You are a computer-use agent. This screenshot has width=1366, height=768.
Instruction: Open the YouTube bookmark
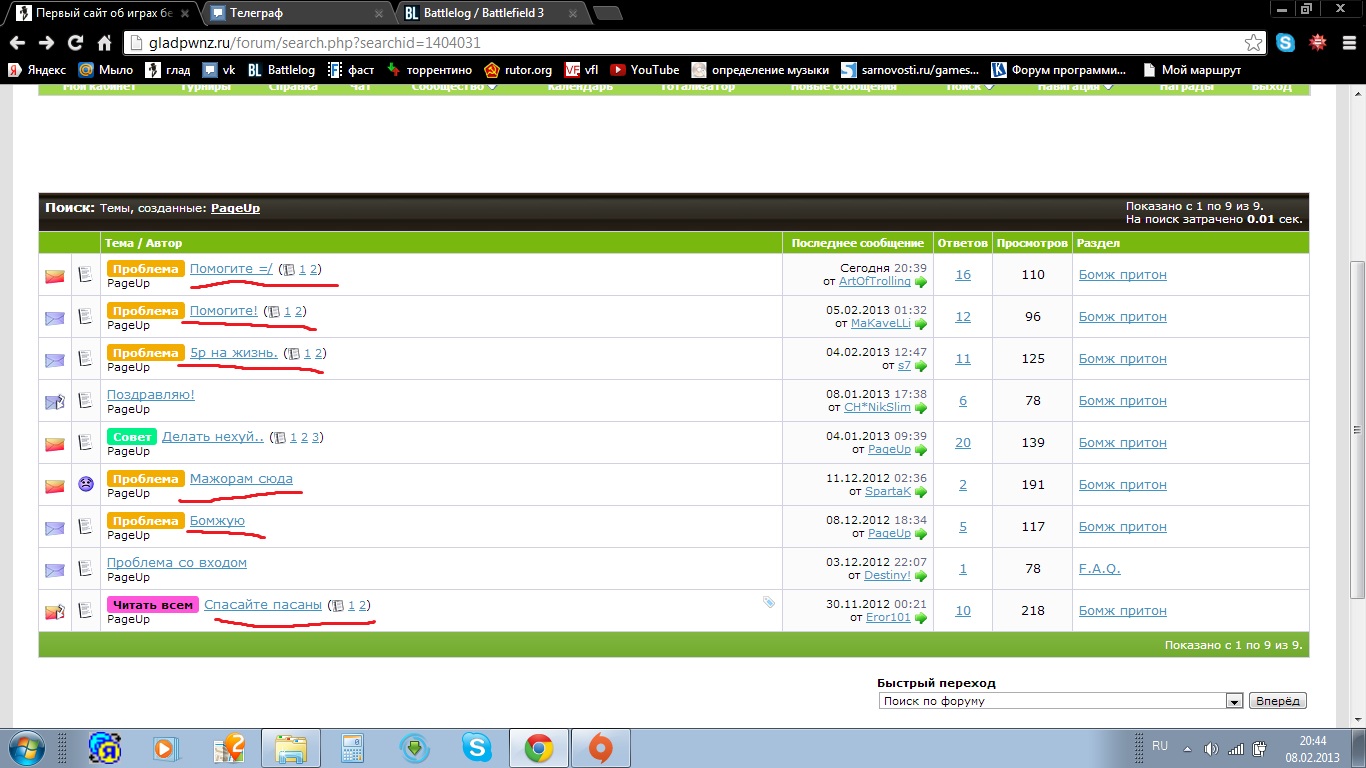point(645,70)
